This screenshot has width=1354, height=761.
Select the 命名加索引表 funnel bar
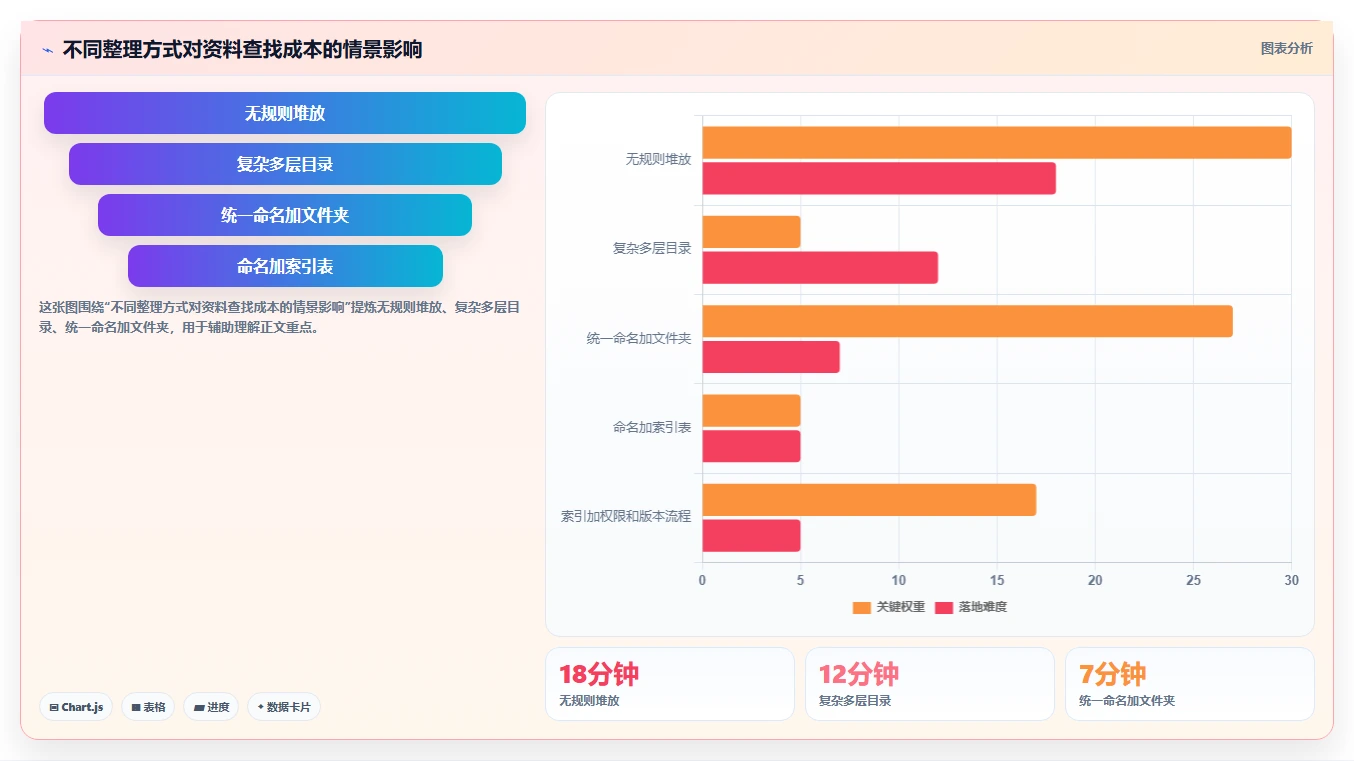pyautogui.click(x=285, y=266)
